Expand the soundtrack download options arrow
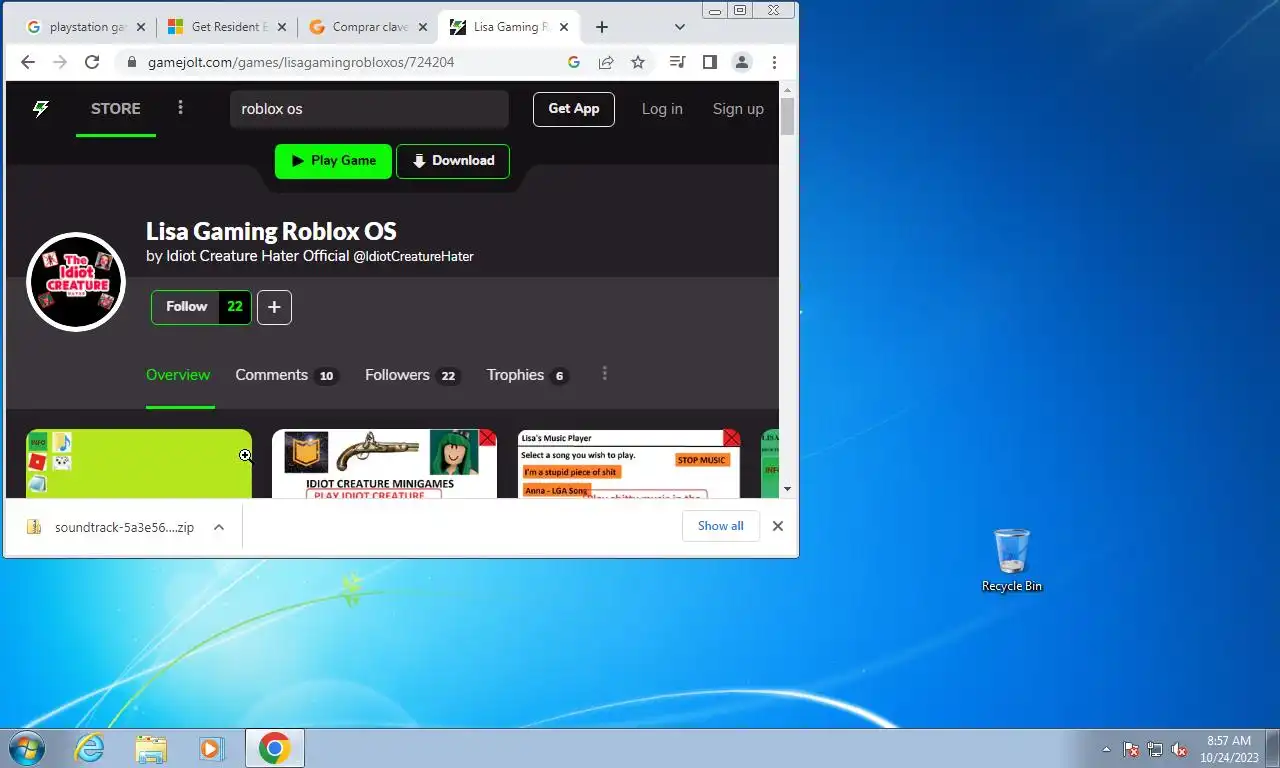1280x768 pixels. coord(219,527)
